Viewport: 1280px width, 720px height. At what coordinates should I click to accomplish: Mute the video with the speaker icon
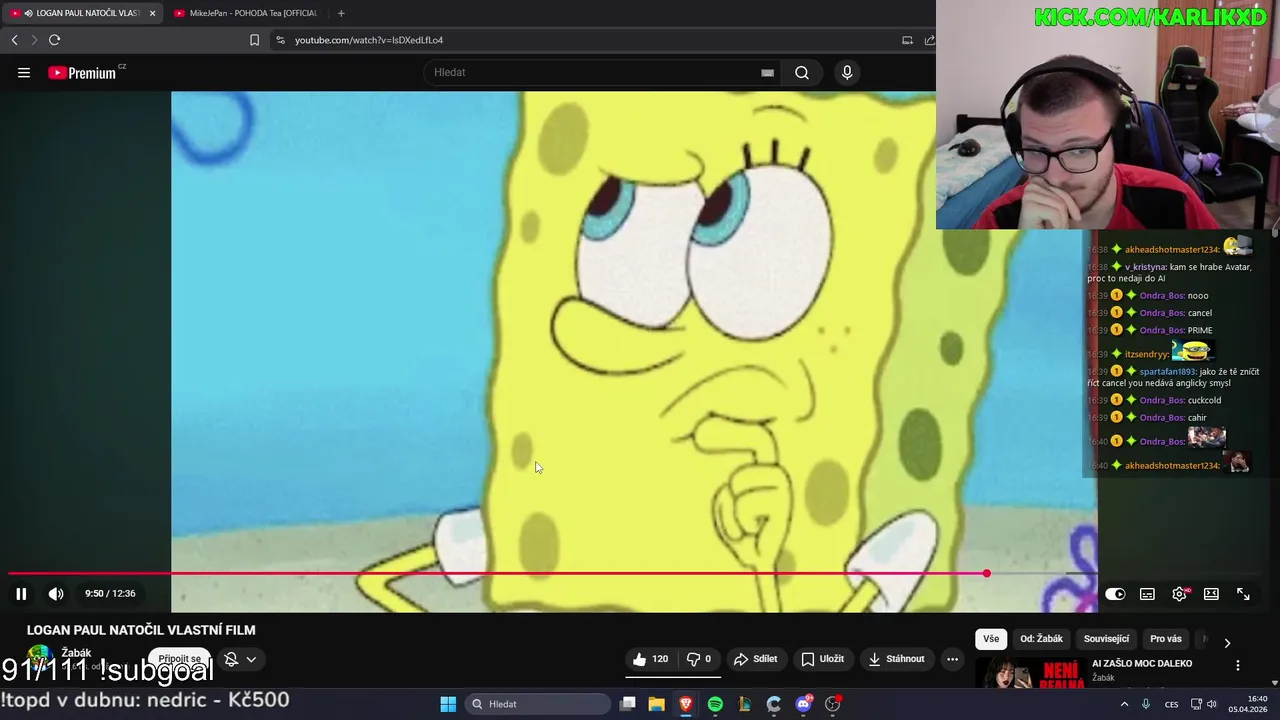pyautogui.click(x=56, y=594)
